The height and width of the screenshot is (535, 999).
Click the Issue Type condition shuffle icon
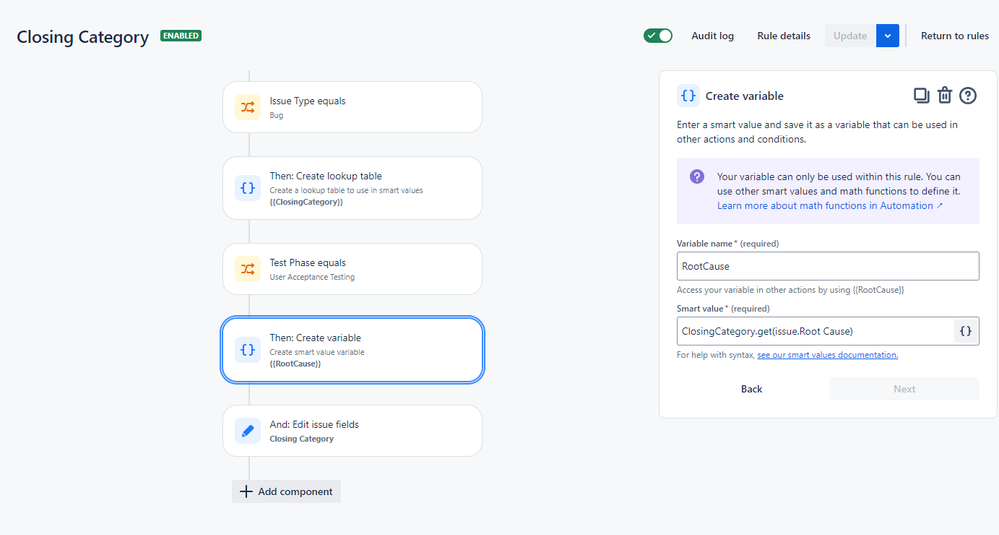click(248, 107)
